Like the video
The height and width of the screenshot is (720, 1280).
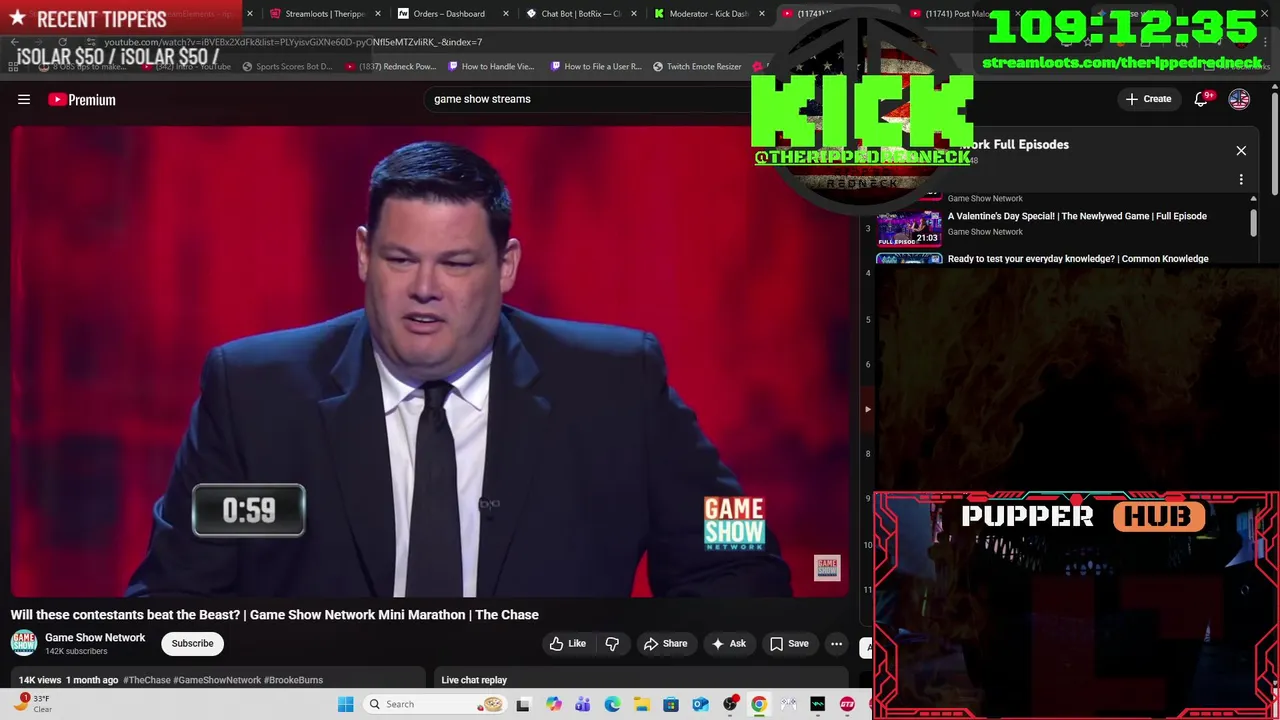coord(568,644)
